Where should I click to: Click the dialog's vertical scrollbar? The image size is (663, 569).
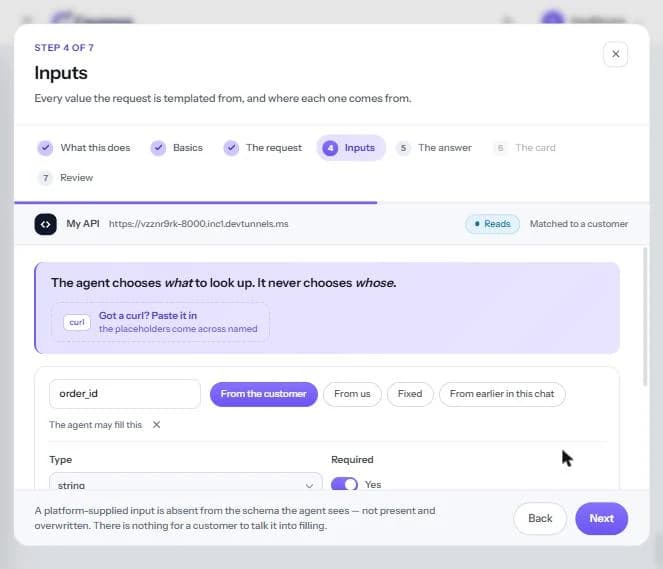pos(645,317)
